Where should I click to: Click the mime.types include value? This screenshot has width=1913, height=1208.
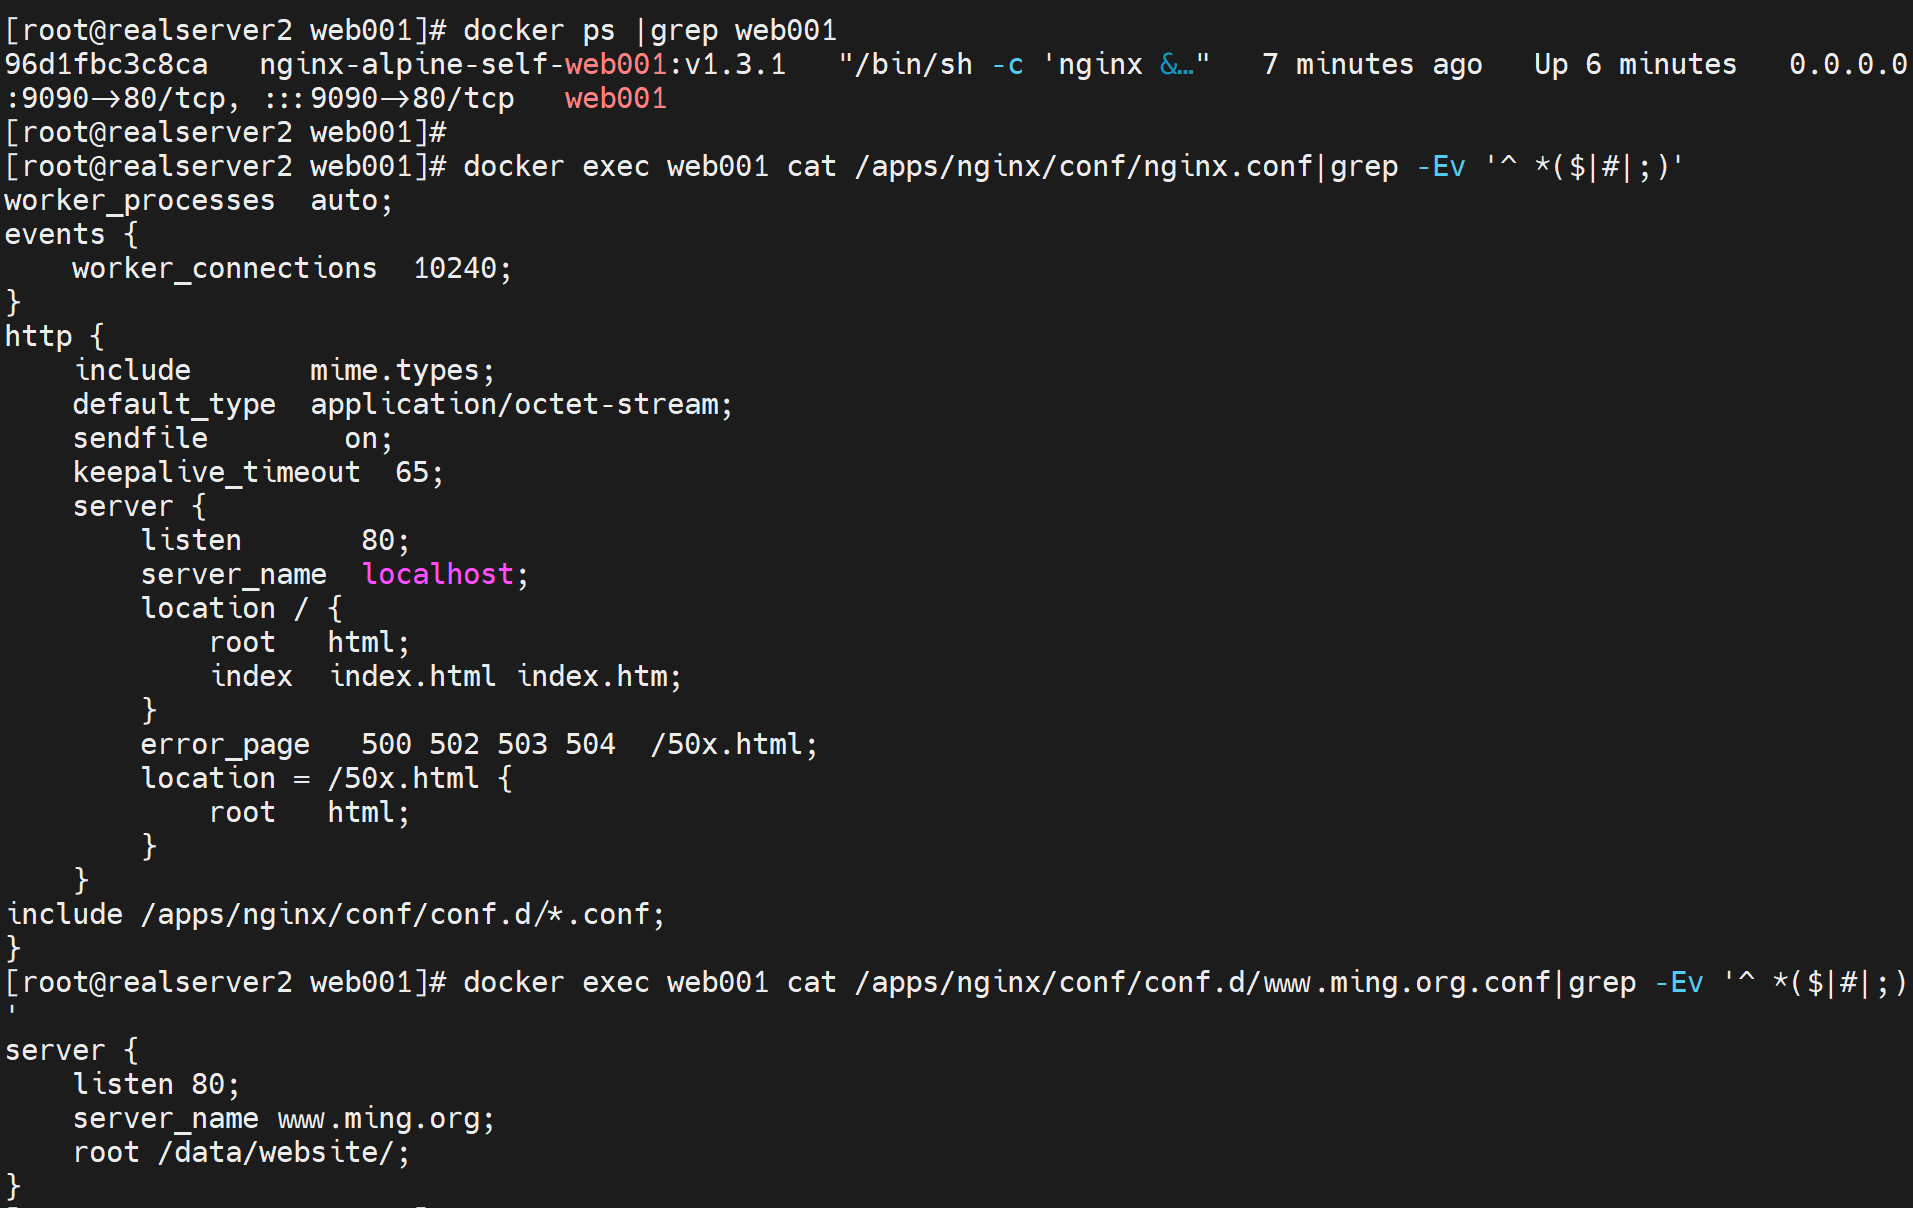click(401, 371)
